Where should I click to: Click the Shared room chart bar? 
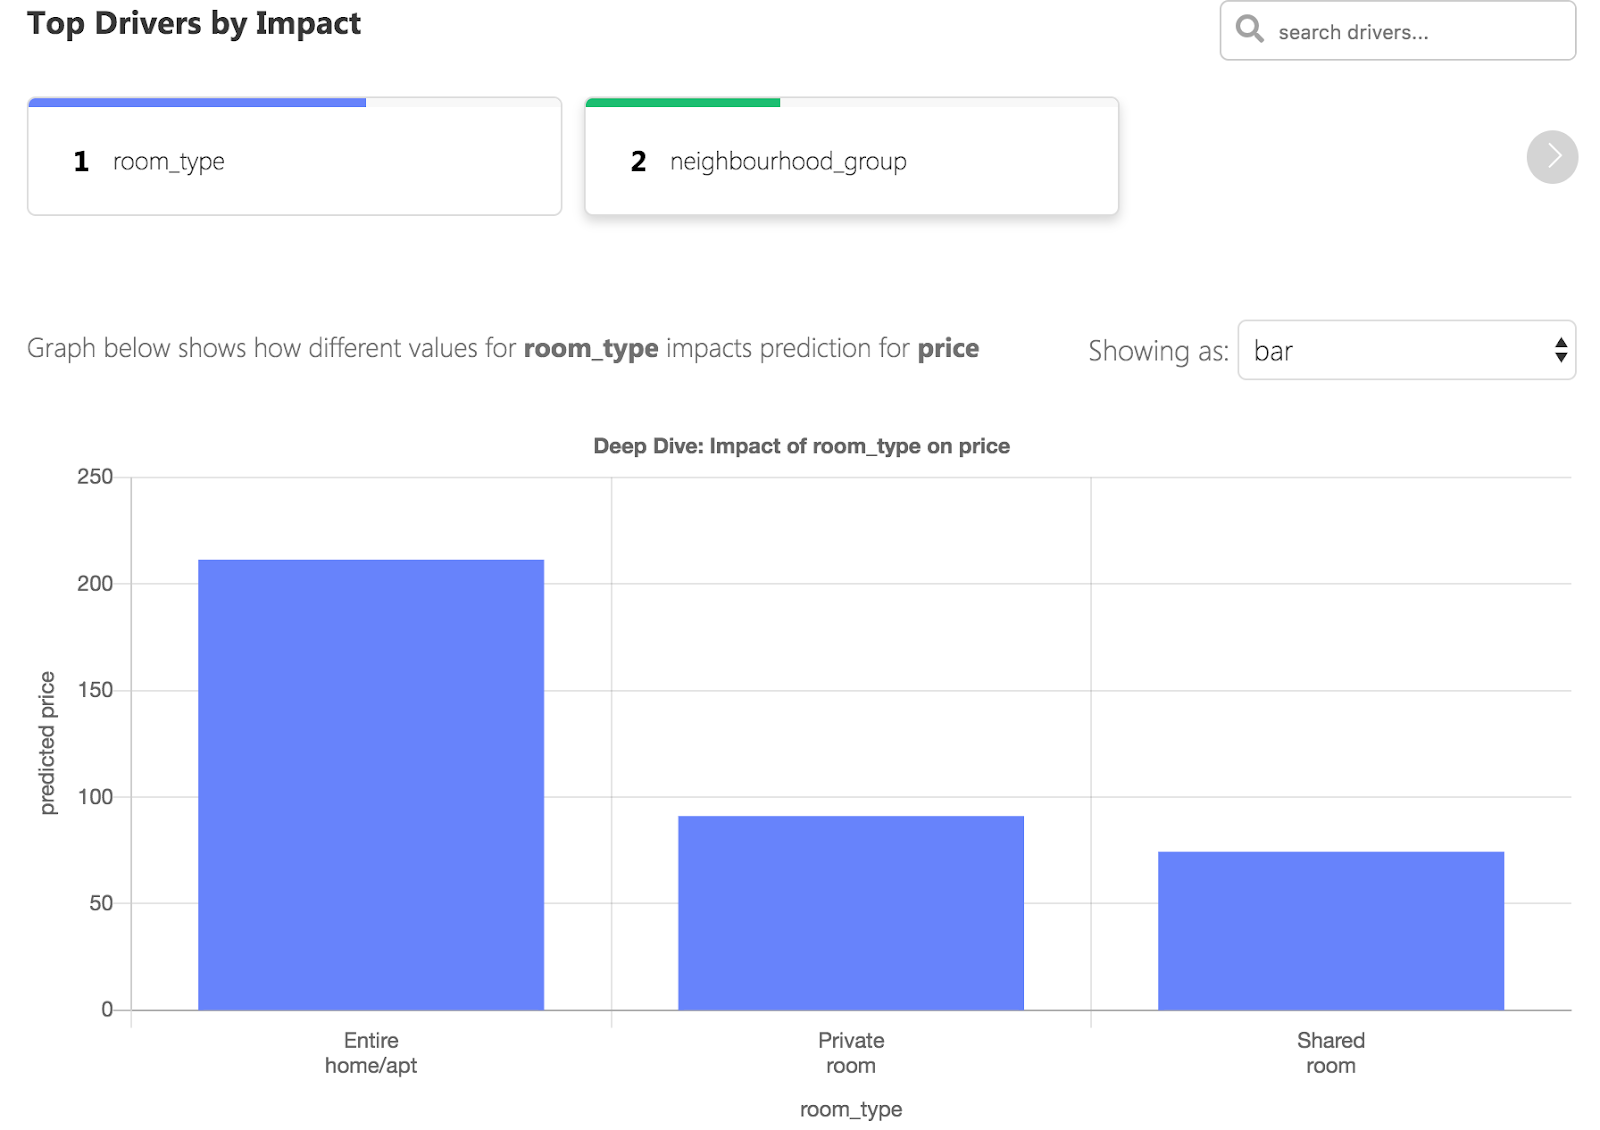tap(1330, 930)
